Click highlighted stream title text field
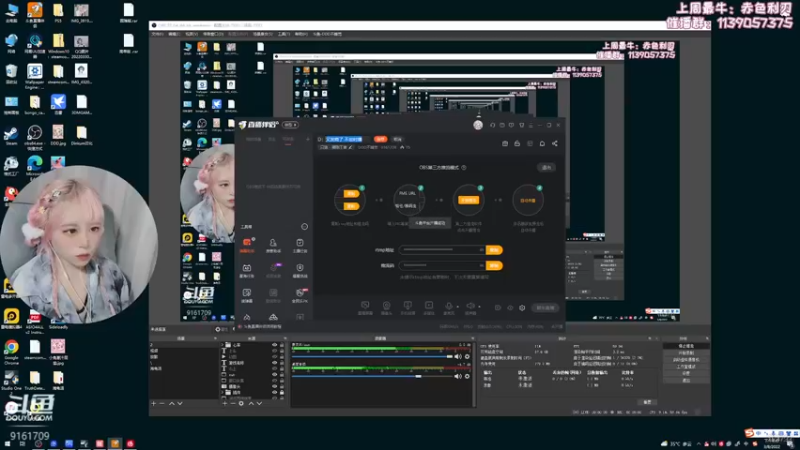Image resolution: width=800 pixels, height=450 pixels. point(345,139)
